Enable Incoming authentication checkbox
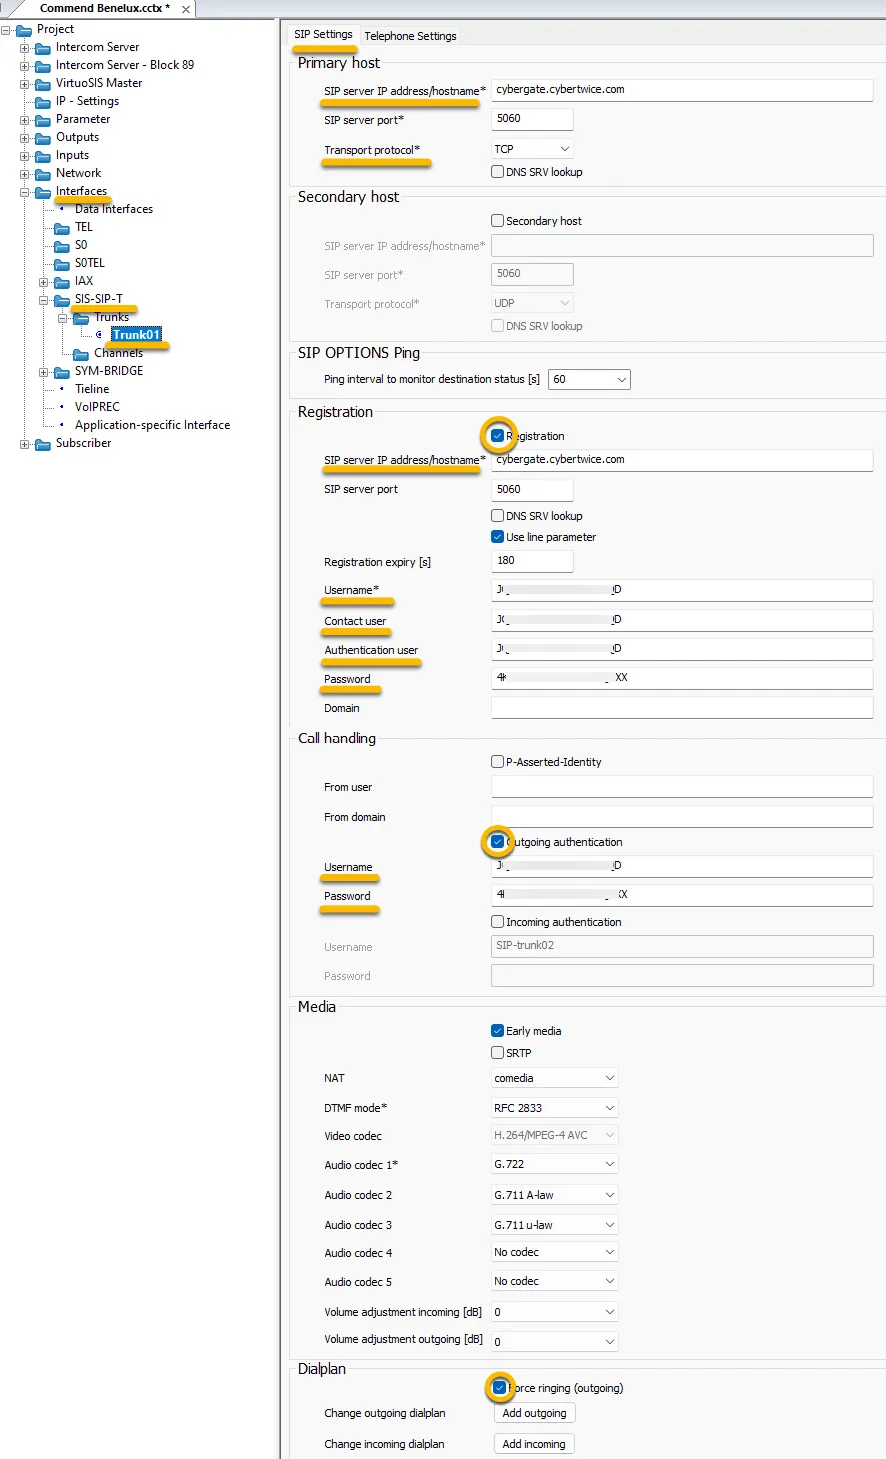Image resolution: width=886 pixels, height=1459 pixels. [497, 922]
